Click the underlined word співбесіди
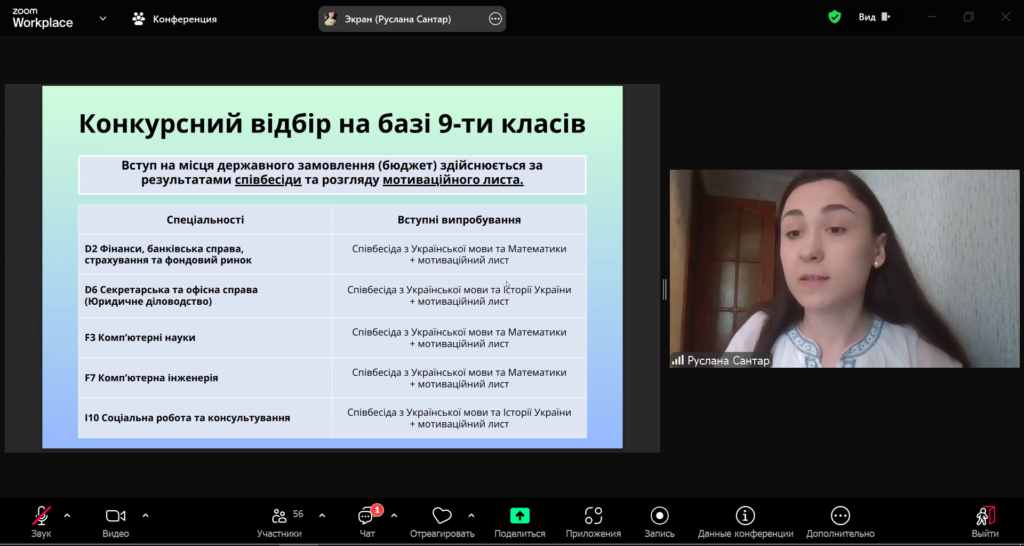1024x546 pixels. pos(268,180)
